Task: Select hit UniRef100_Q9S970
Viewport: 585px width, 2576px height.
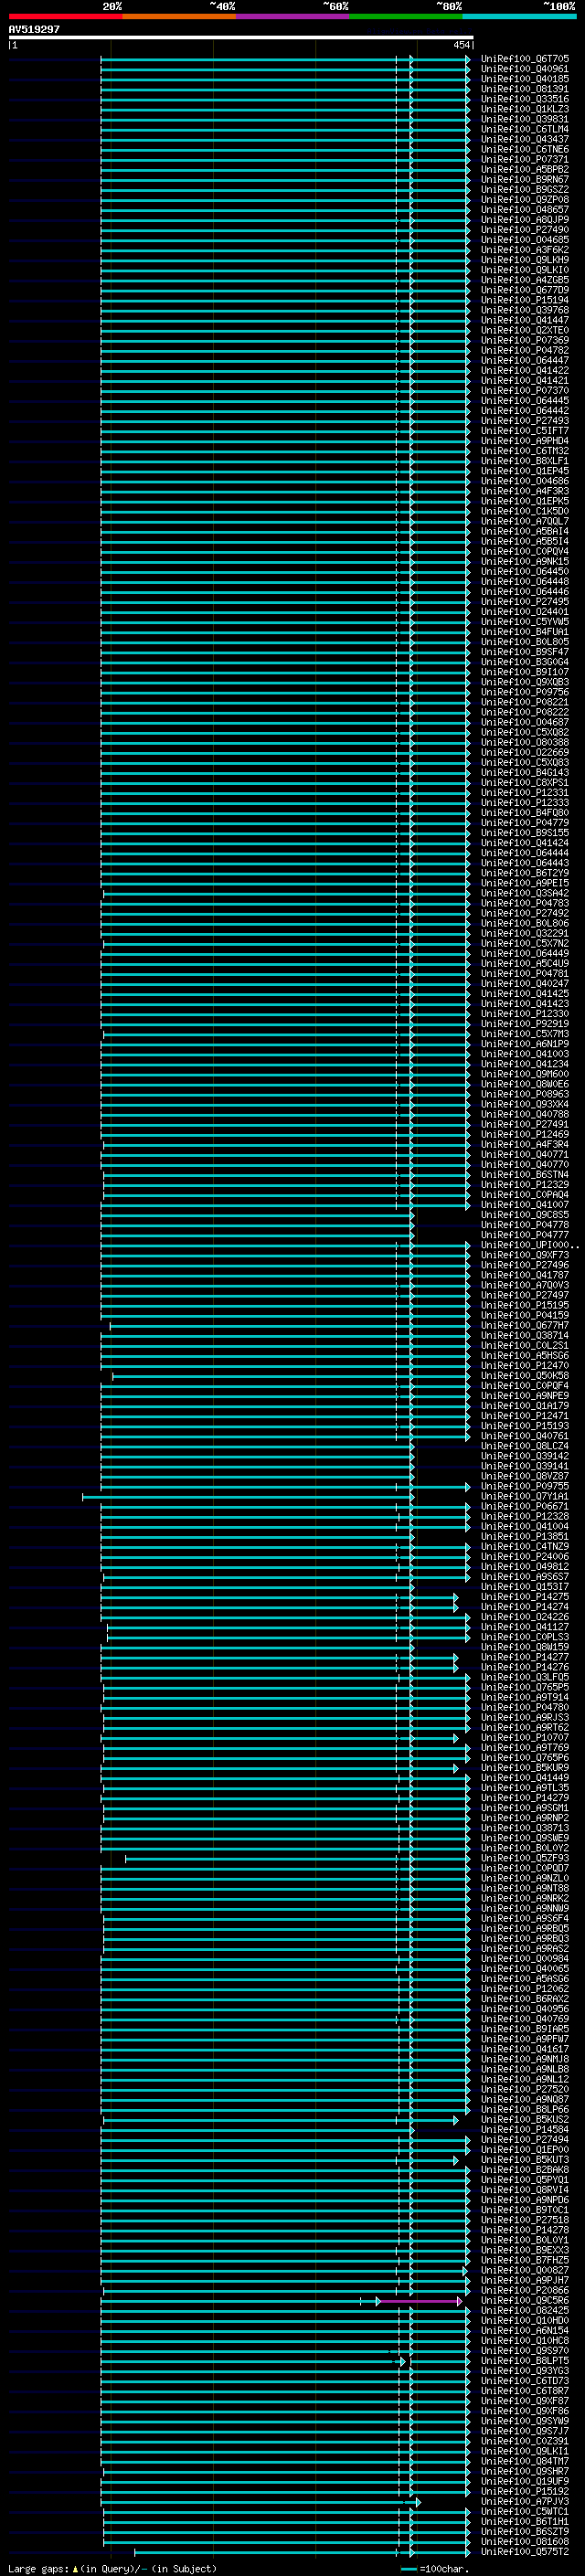Action: pyautogui.click(x=525, y=2350)
